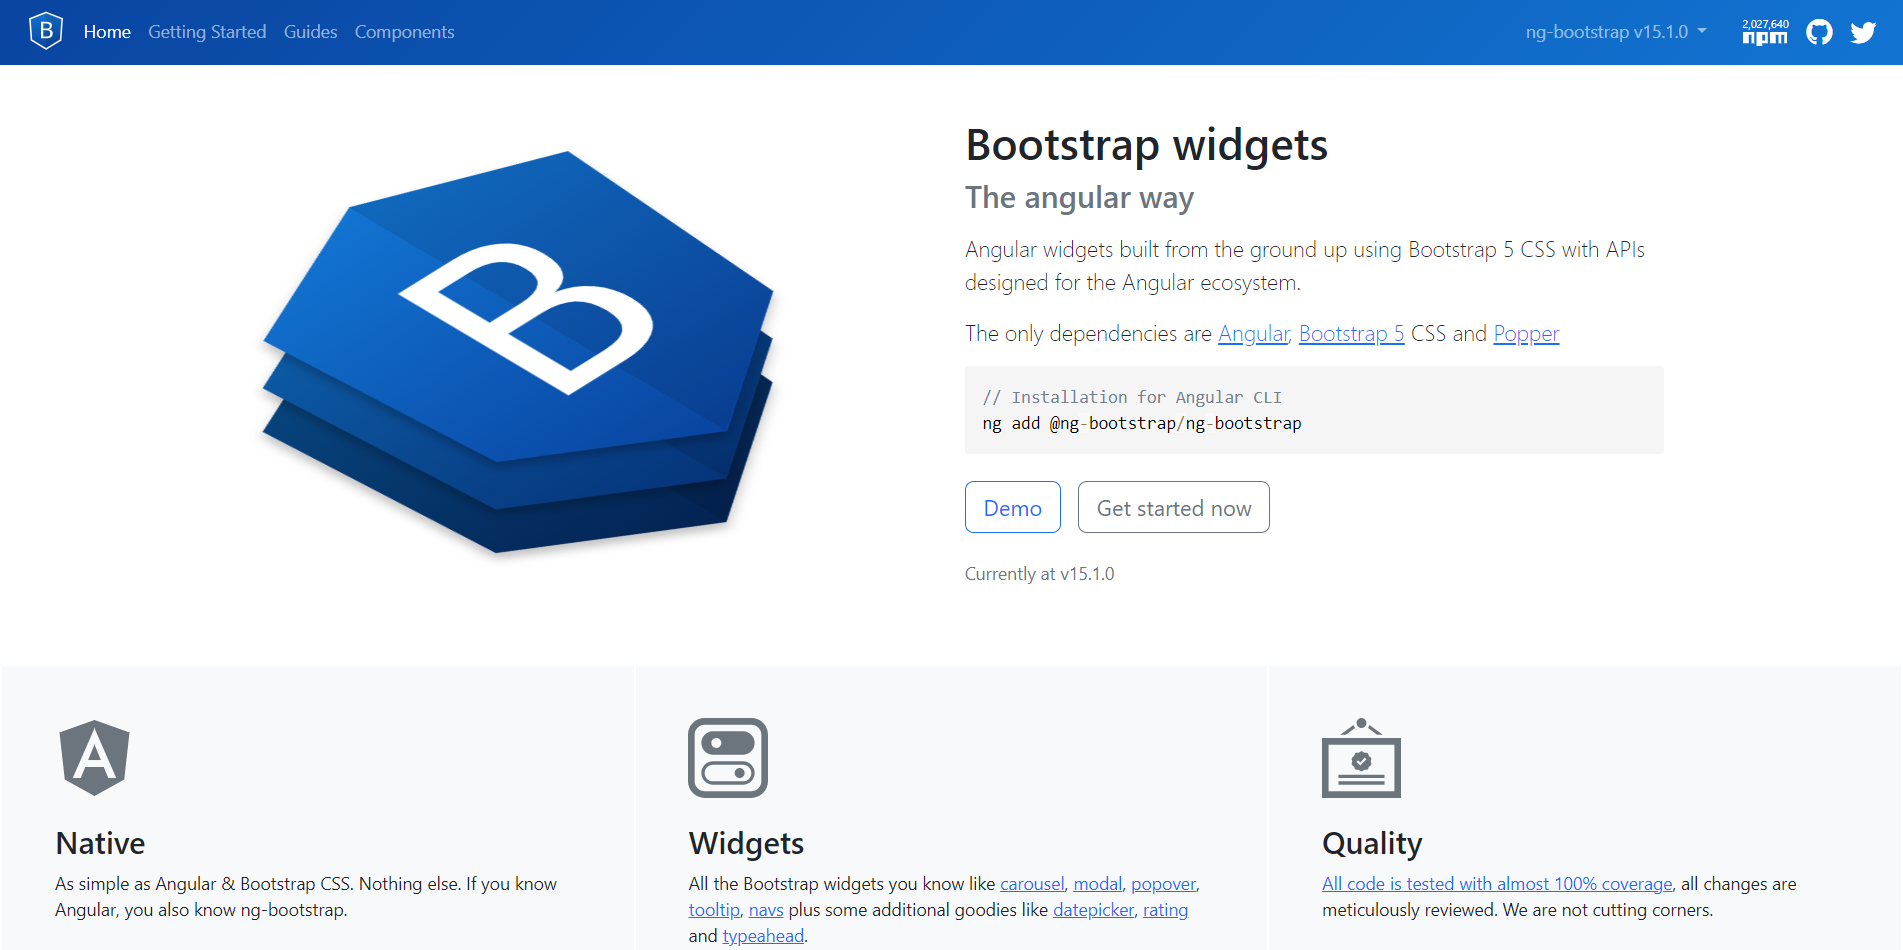This screenshot has width=1903, height=950.
Task: Click the Get started now button
Action: pos(1173,507)
